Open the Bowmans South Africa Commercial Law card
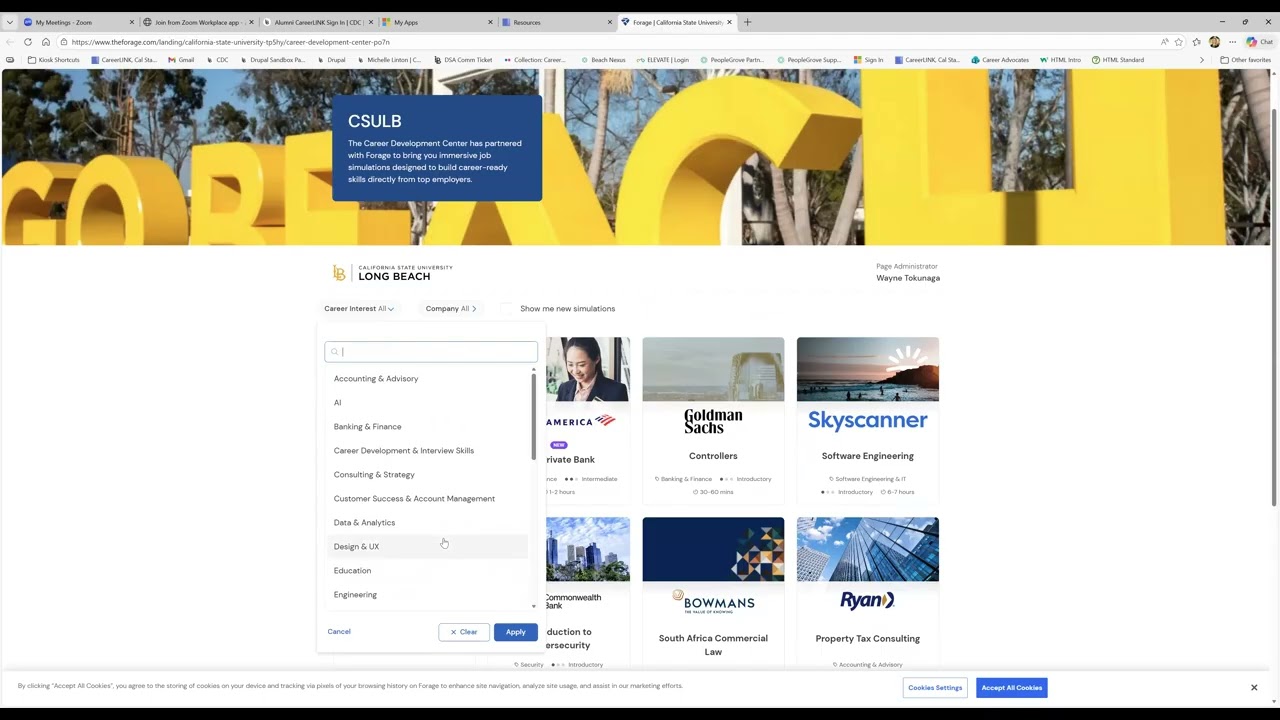The height and width of the screenshot is (720, 1280). pyautogui.click(x=713, y=594)
